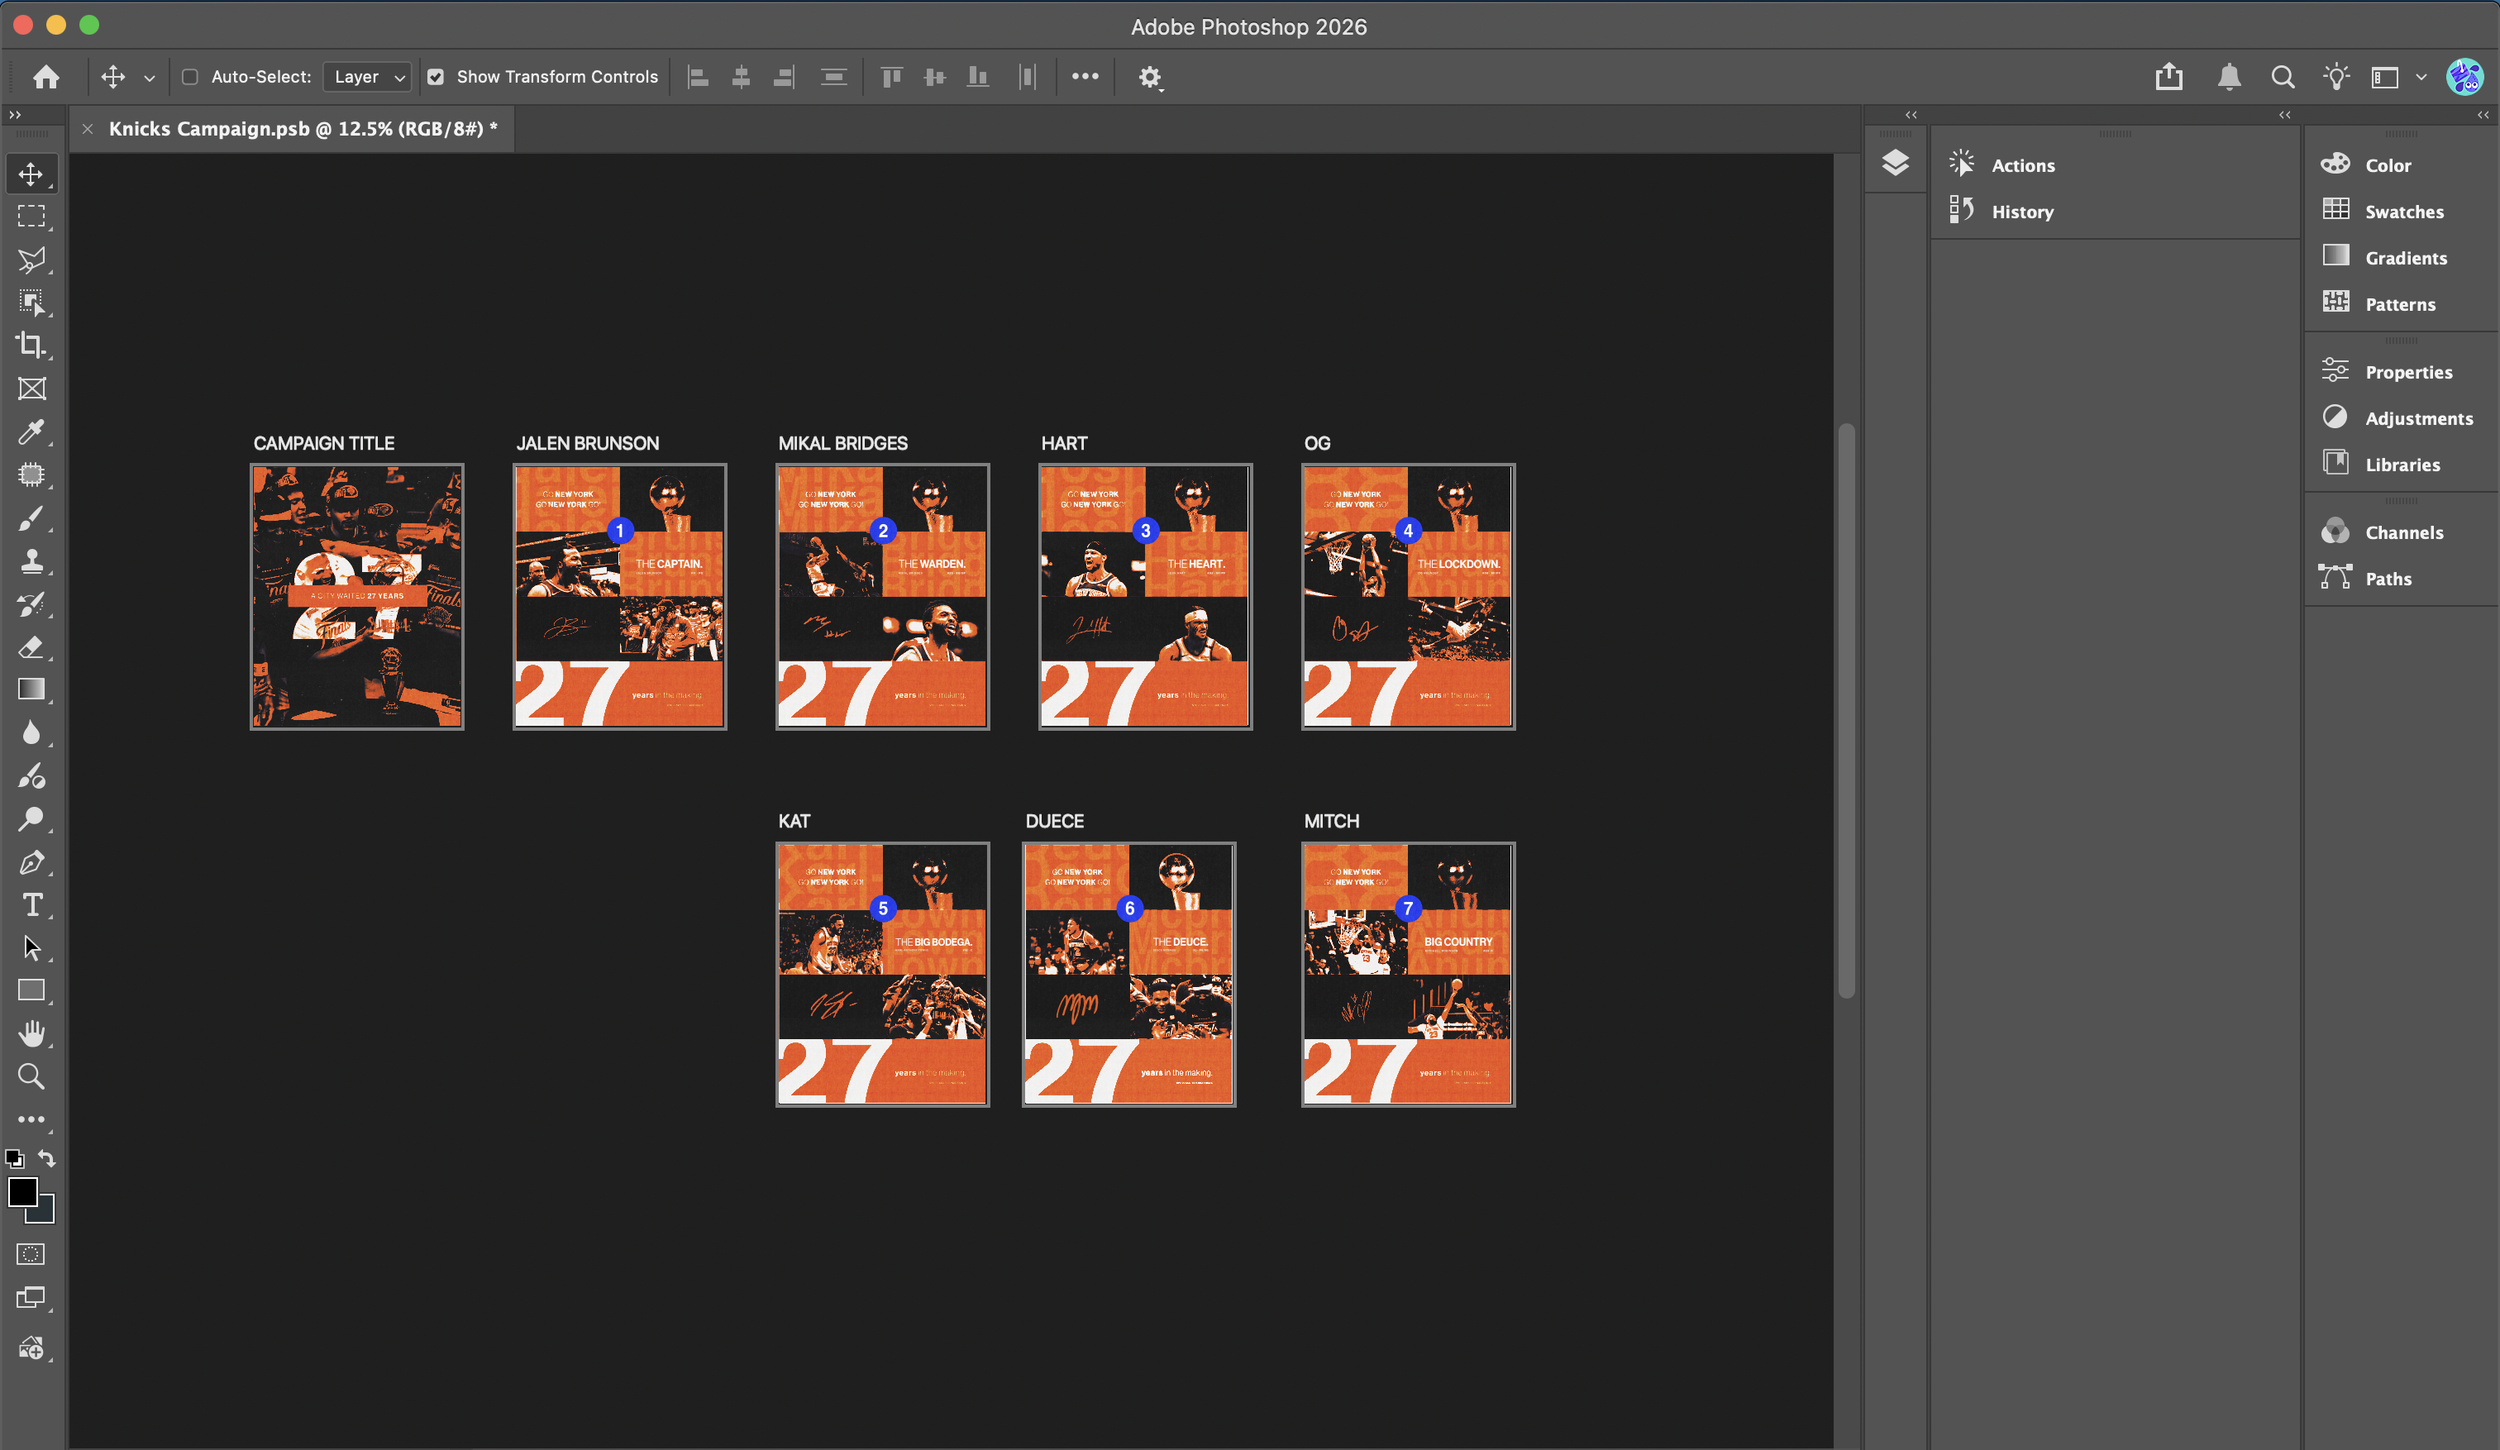
Task: Select the Eraser tool
Action: [x=31, y=647]
